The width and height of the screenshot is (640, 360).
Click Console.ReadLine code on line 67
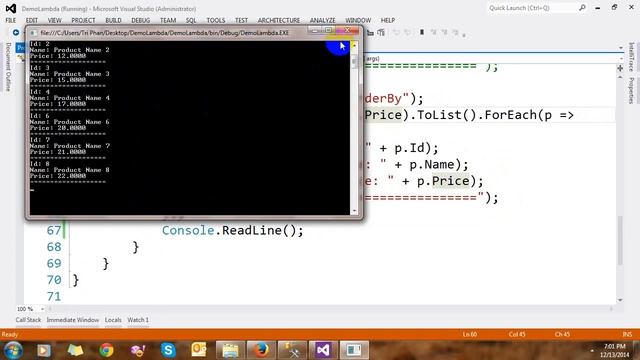tap(233, 230)
